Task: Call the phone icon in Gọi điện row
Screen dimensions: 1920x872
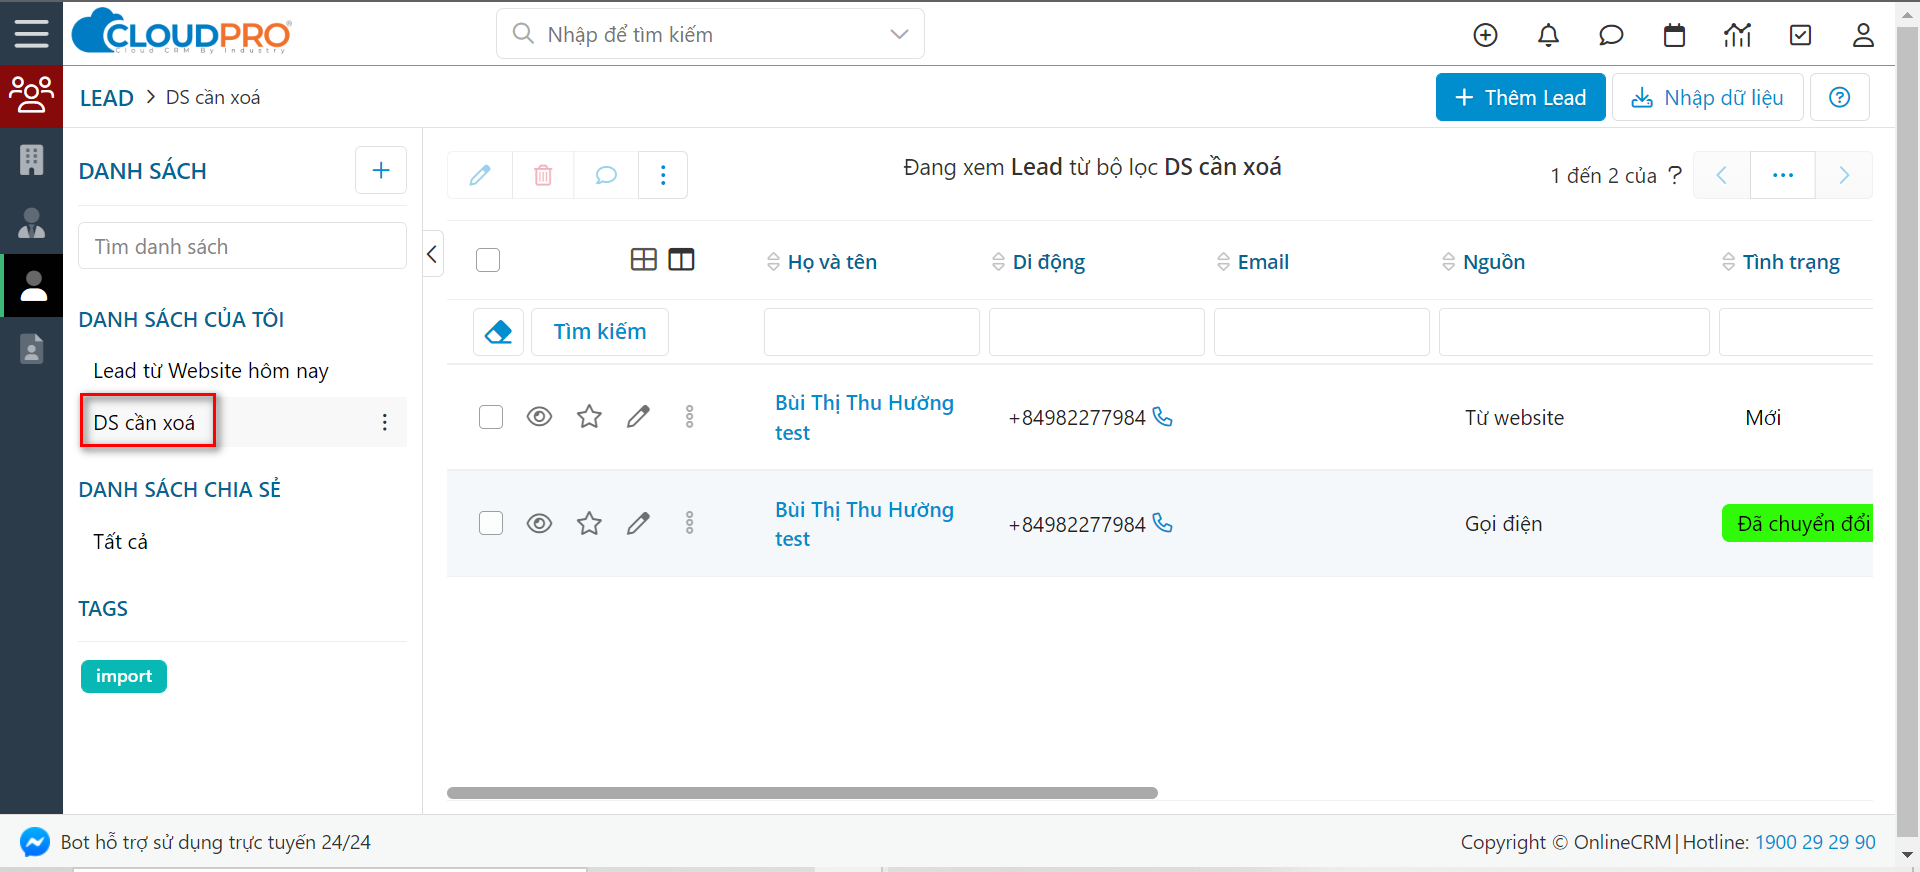Action: pyautogui.click(x=1162, y=523)
